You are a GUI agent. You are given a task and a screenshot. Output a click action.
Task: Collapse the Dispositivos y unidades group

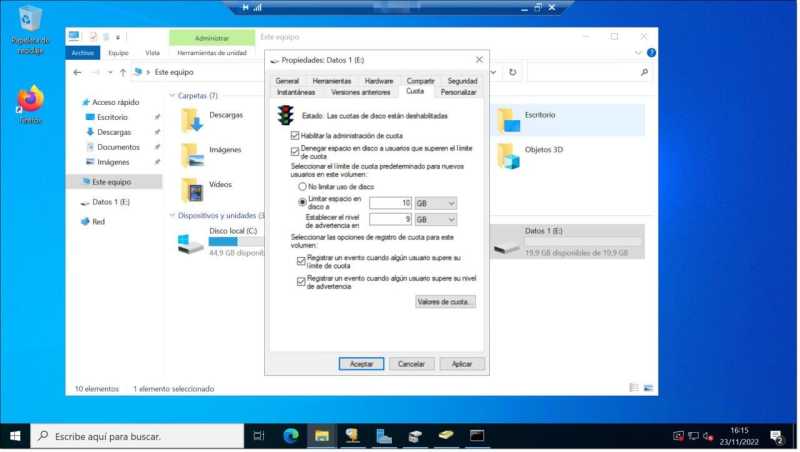[x=172, y=215]
